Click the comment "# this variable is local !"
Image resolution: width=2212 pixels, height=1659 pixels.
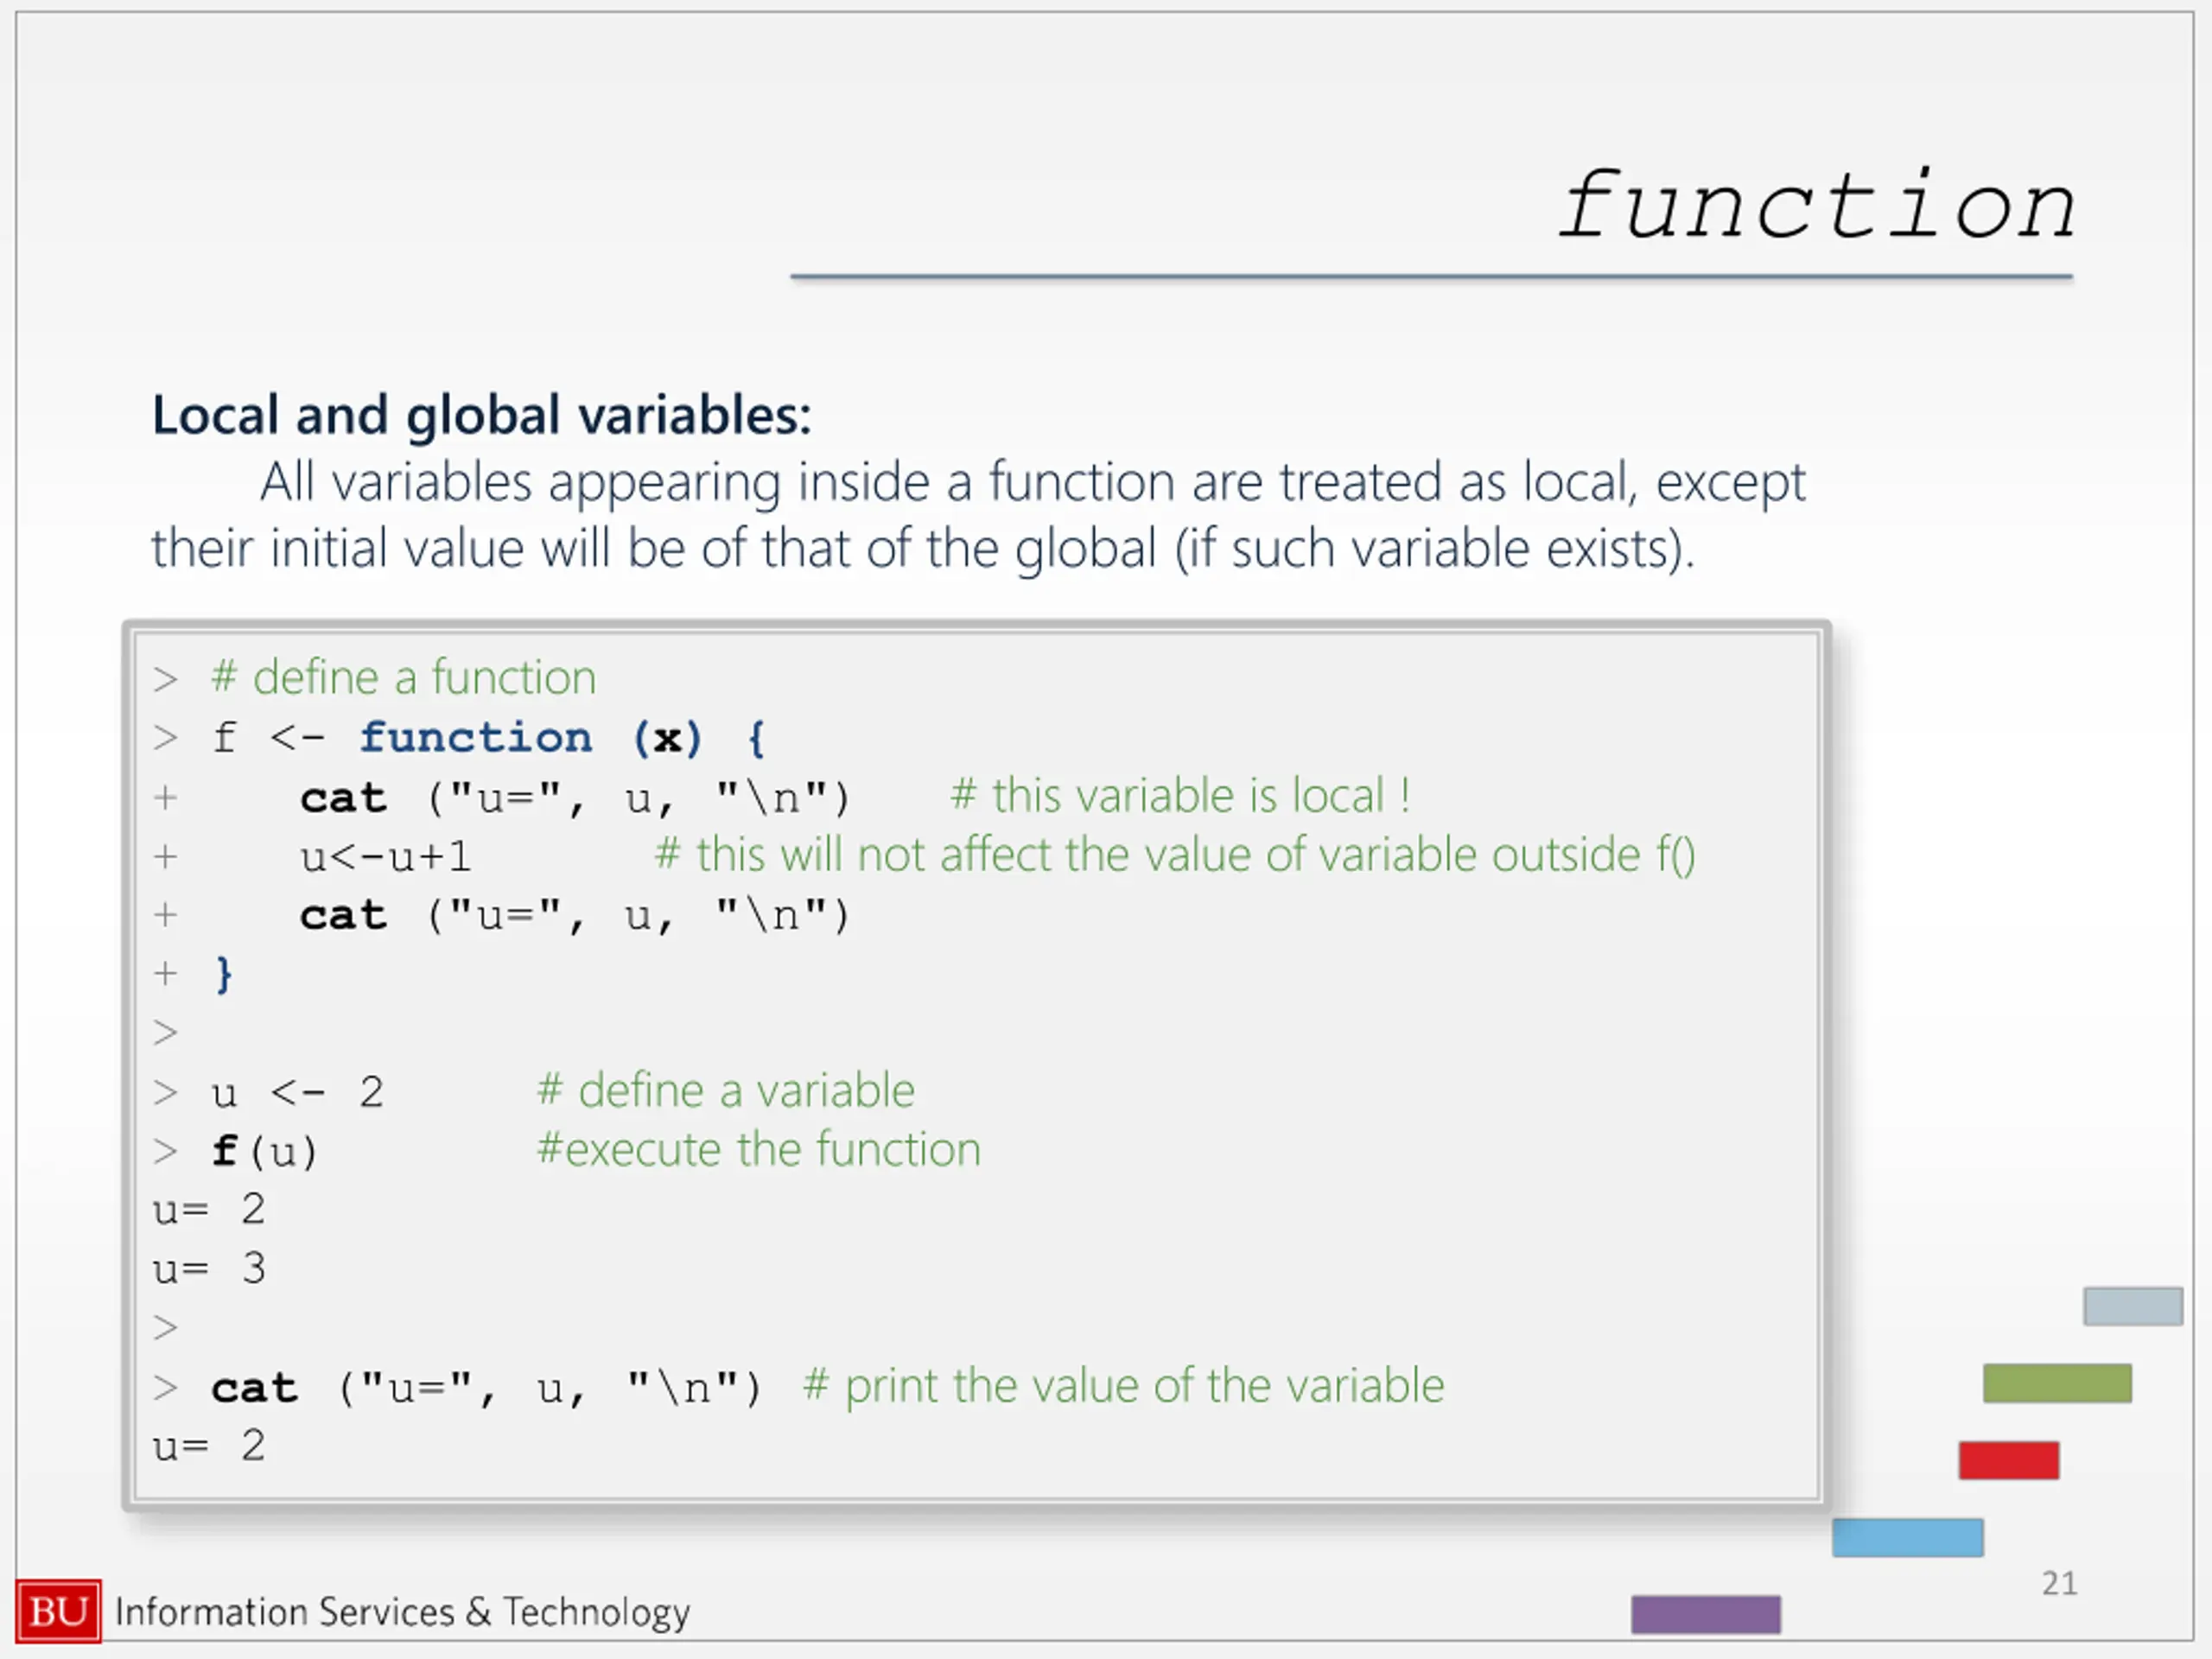click(1180, 796)
